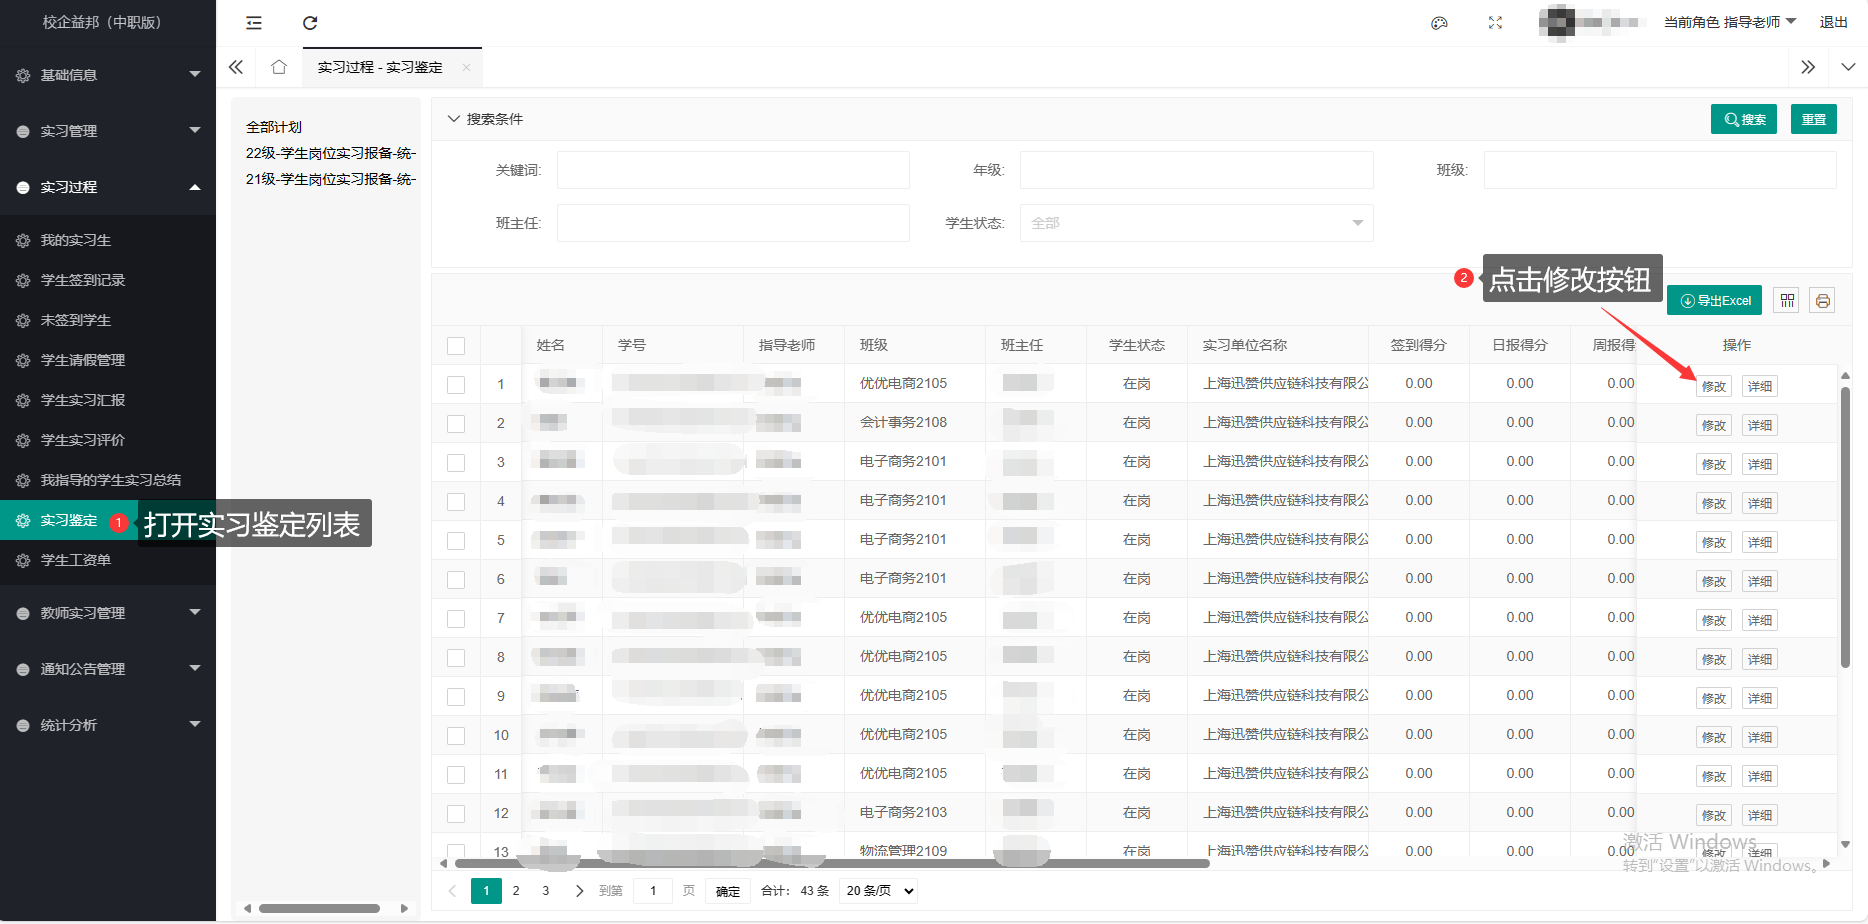Screen dimensions: 1868x924
Task: Select the checkbox for row 5
Action: (456, 541)
